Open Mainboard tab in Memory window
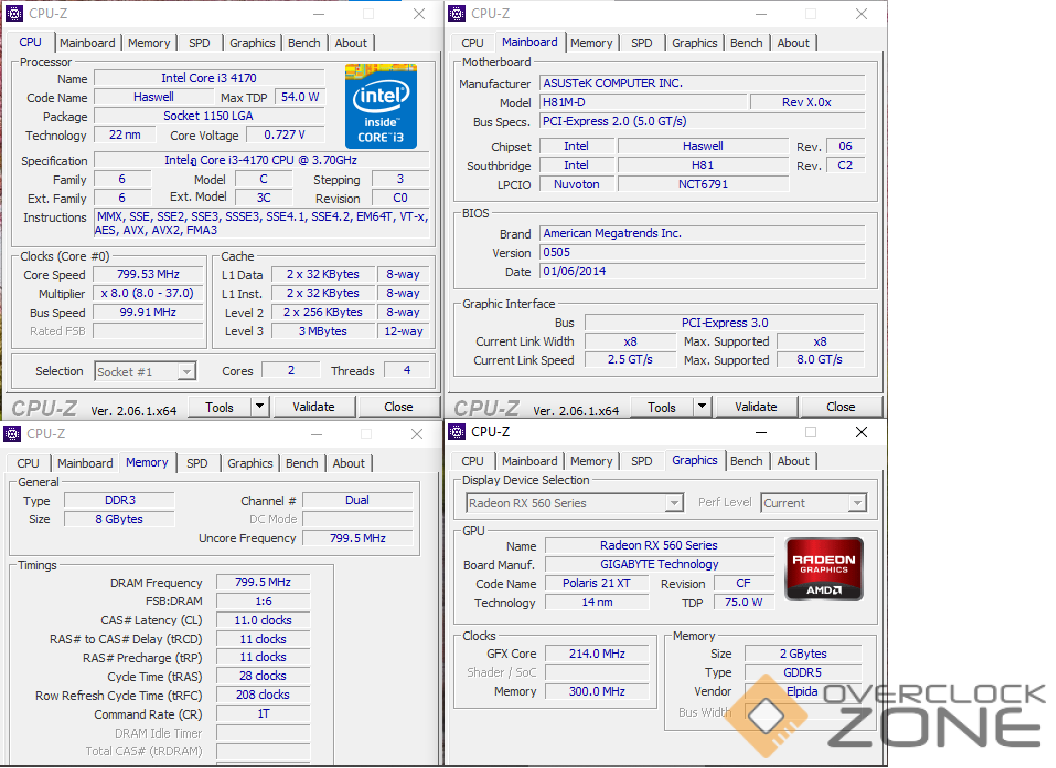Screen dimensions: 1056x768 pyautogui.click(x=85, y=463)
